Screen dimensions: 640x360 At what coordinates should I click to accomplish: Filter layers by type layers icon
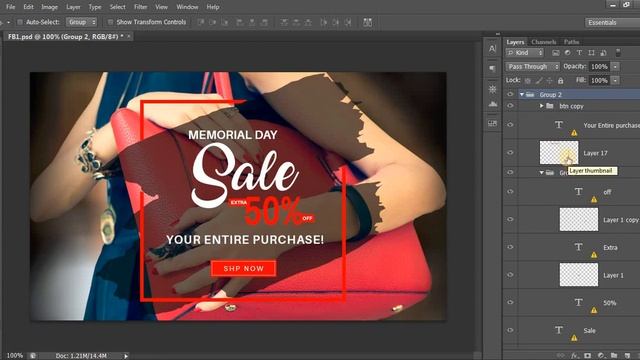579,53
